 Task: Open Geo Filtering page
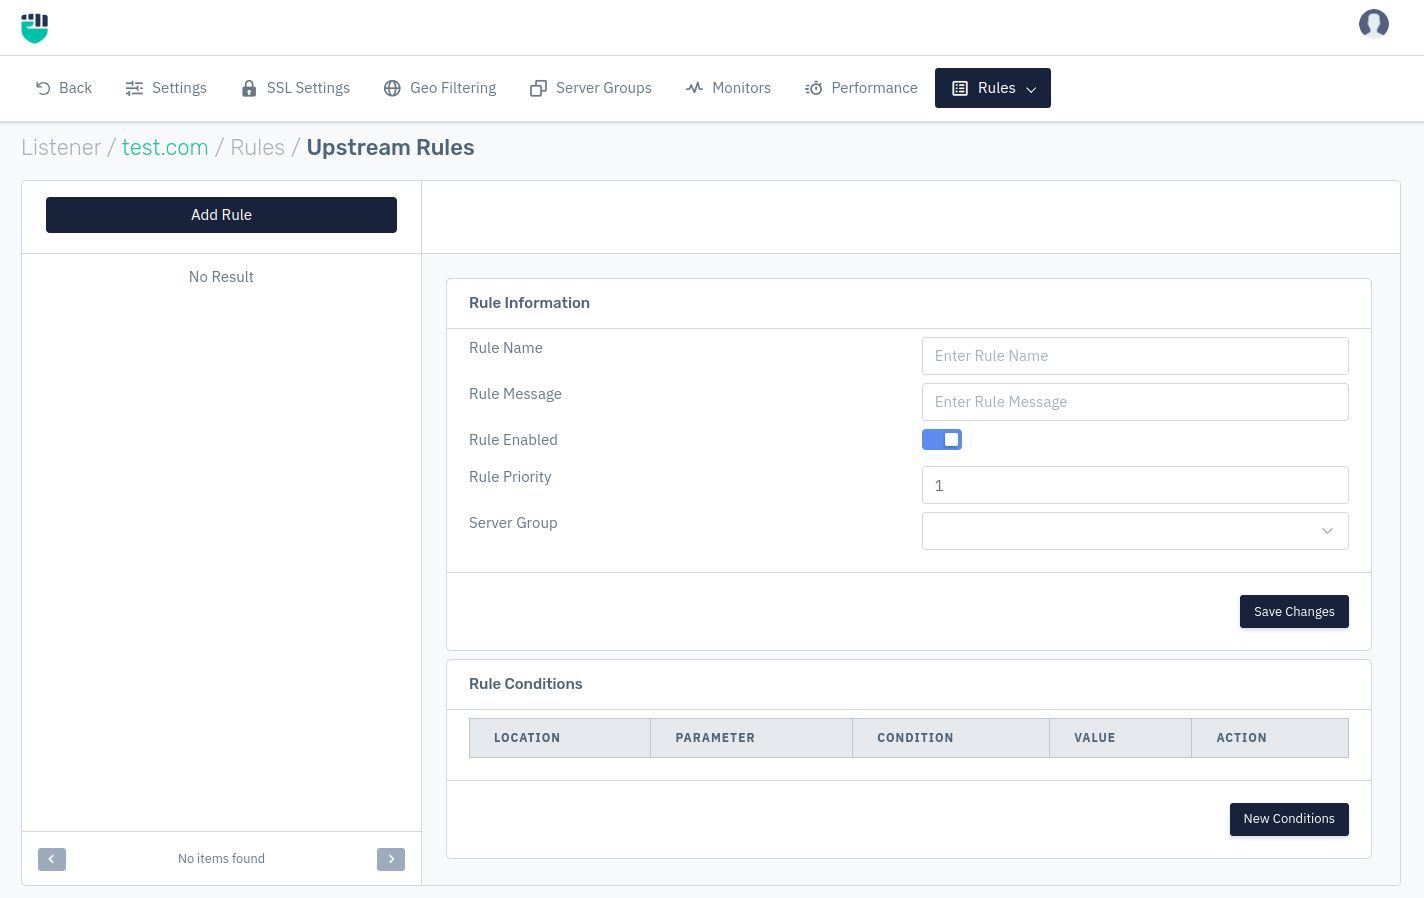point(440,88)
